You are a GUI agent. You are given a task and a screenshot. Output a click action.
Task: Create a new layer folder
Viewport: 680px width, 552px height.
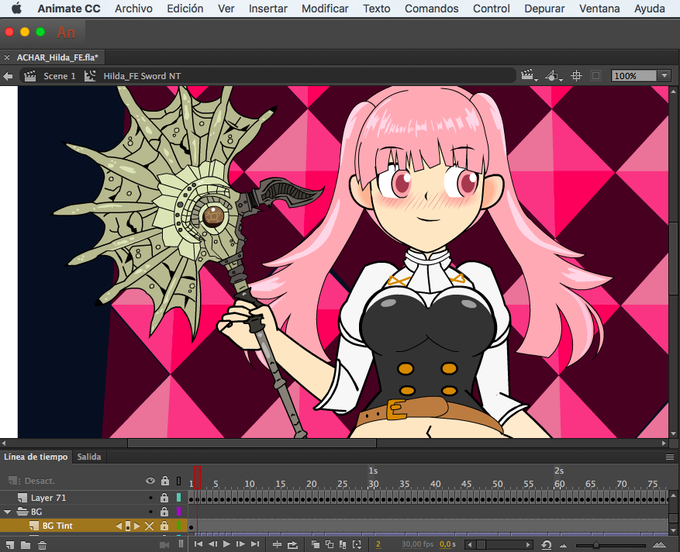click(26, 545)
